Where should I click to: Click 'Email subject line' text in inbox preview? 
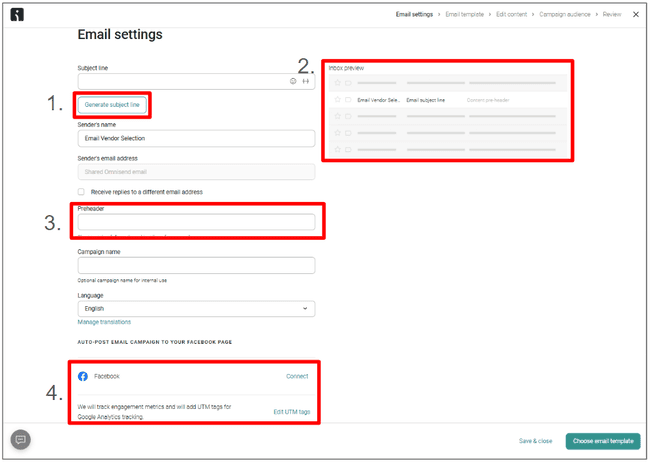point(426,100)
